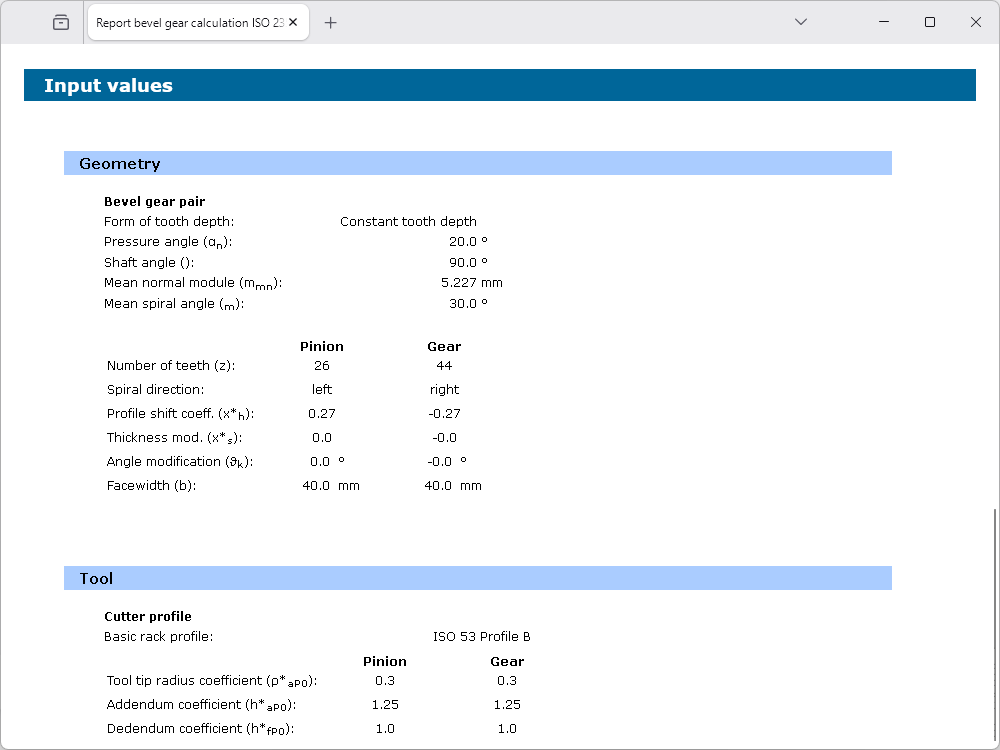Screen dimensions: 1000x750
Task: Add a new browser tab
Action: (331, 22)
